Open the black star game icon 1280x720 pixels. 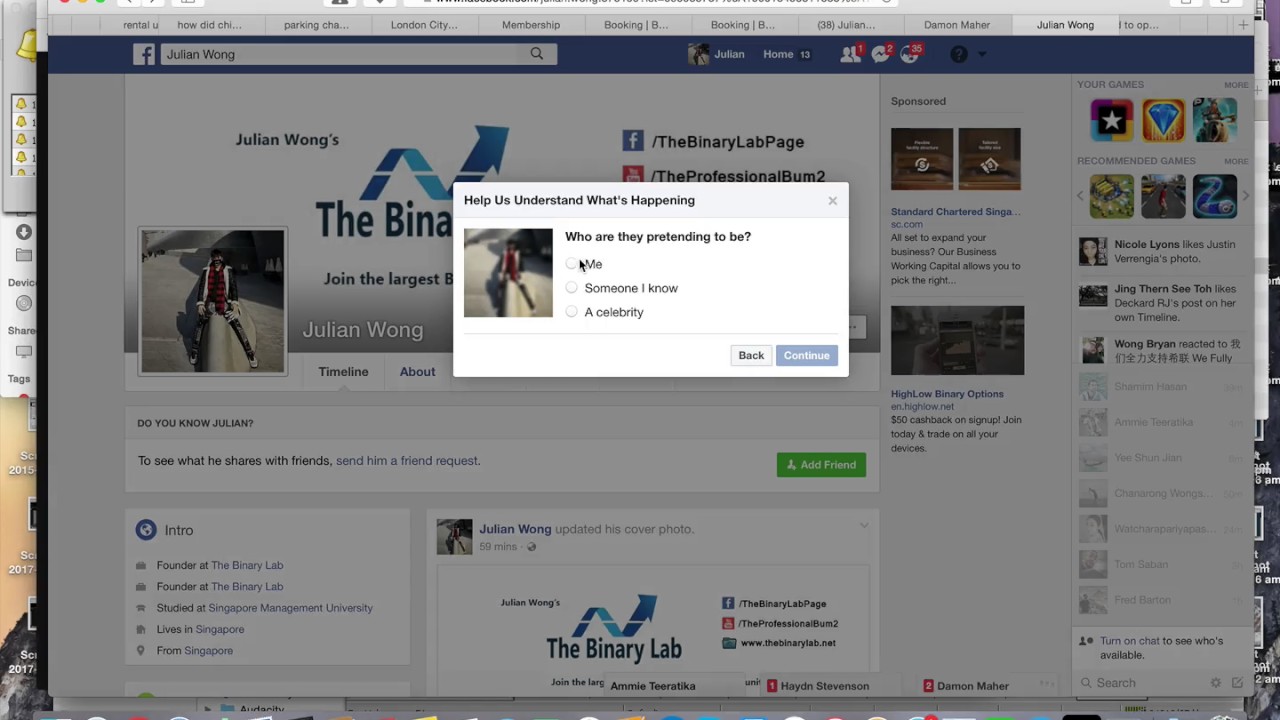coord(1111,121)
